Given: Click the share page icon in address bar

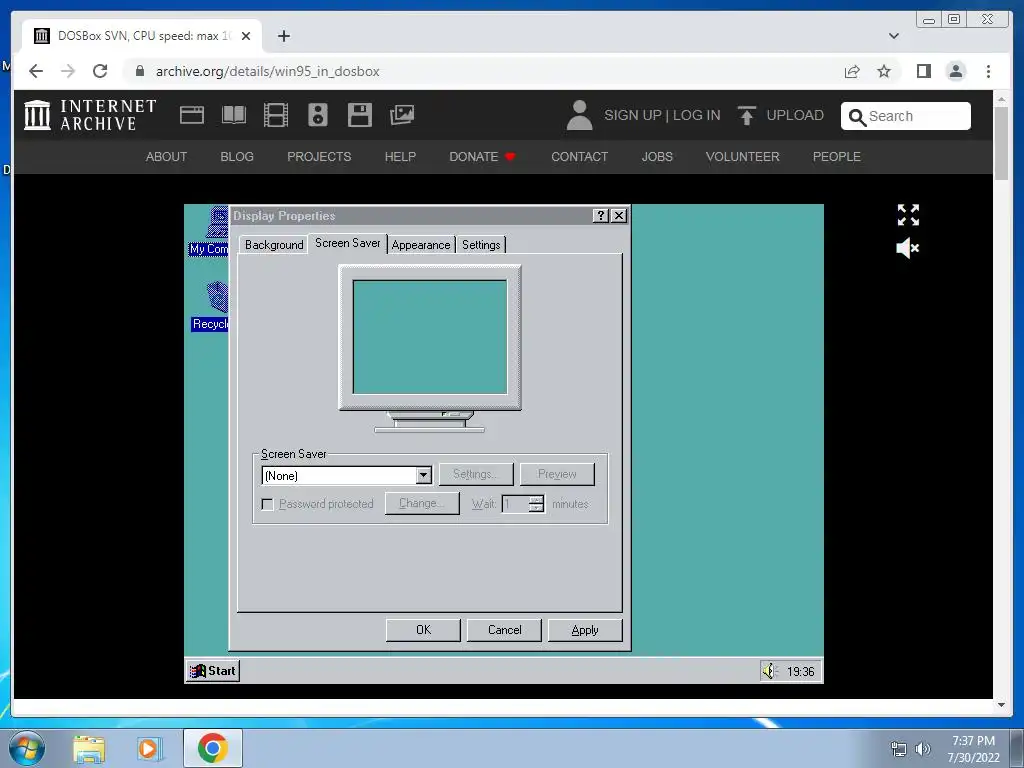Looking at the screenshot, I should 852,71.
